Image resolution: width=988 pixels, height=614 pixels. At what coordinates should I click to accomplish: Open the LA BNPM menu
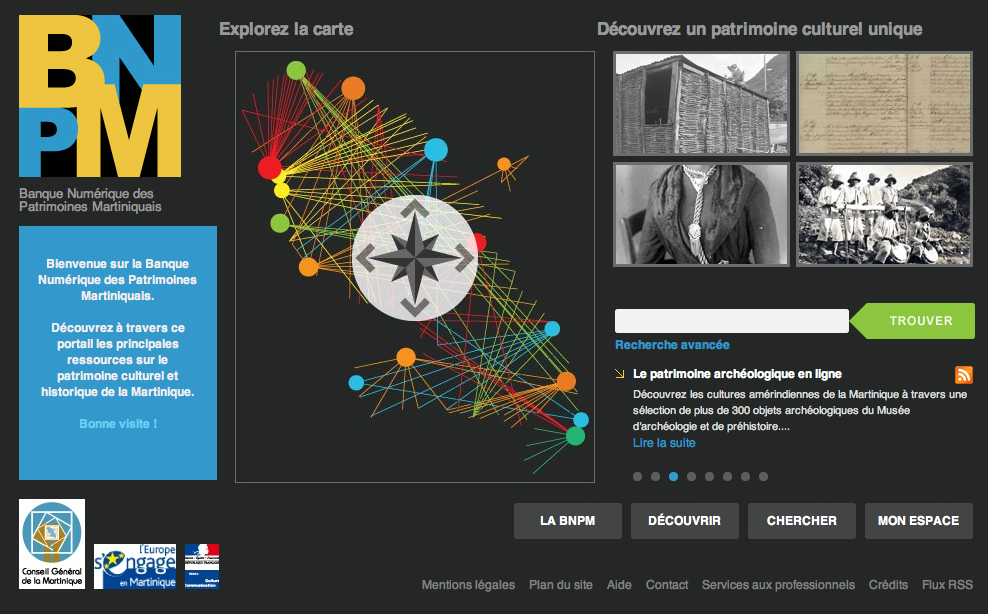568,521
